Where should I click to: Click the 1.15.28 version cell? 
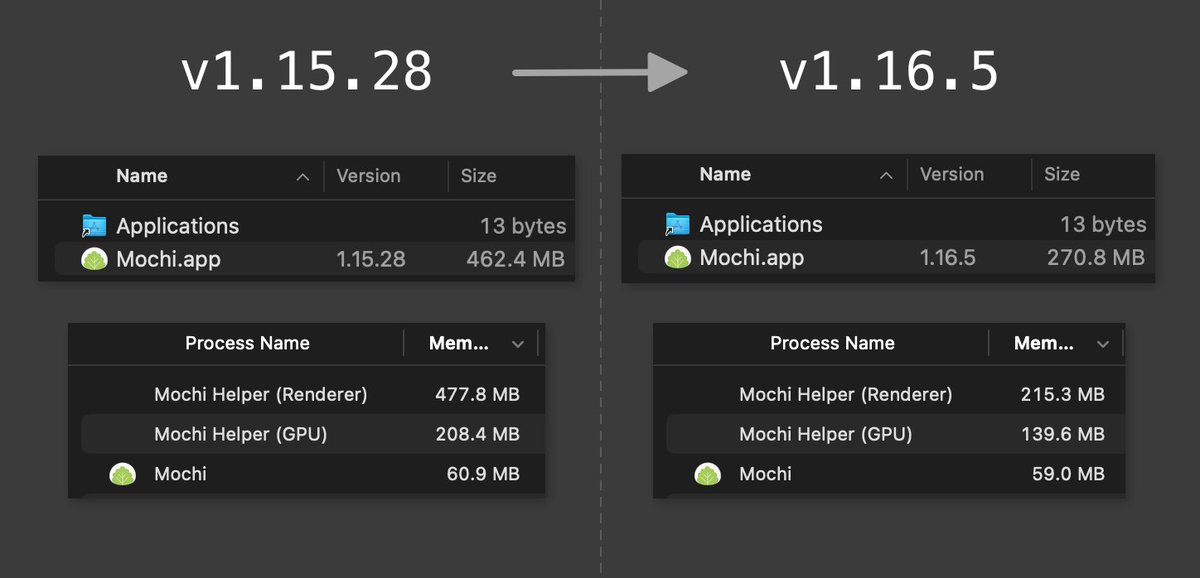(x=371, y=260)
